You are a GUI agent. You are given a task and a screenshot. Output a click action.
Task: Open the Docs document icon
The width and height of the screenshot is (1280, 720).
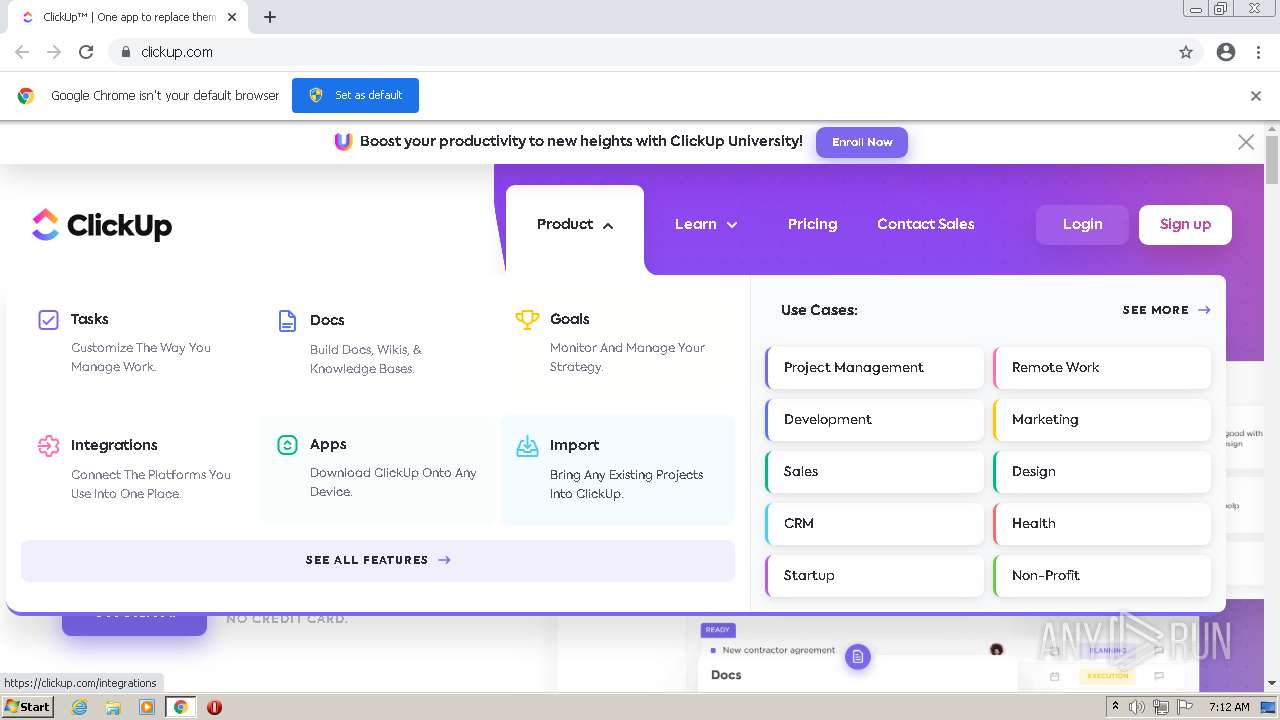[x=287, y=321]
